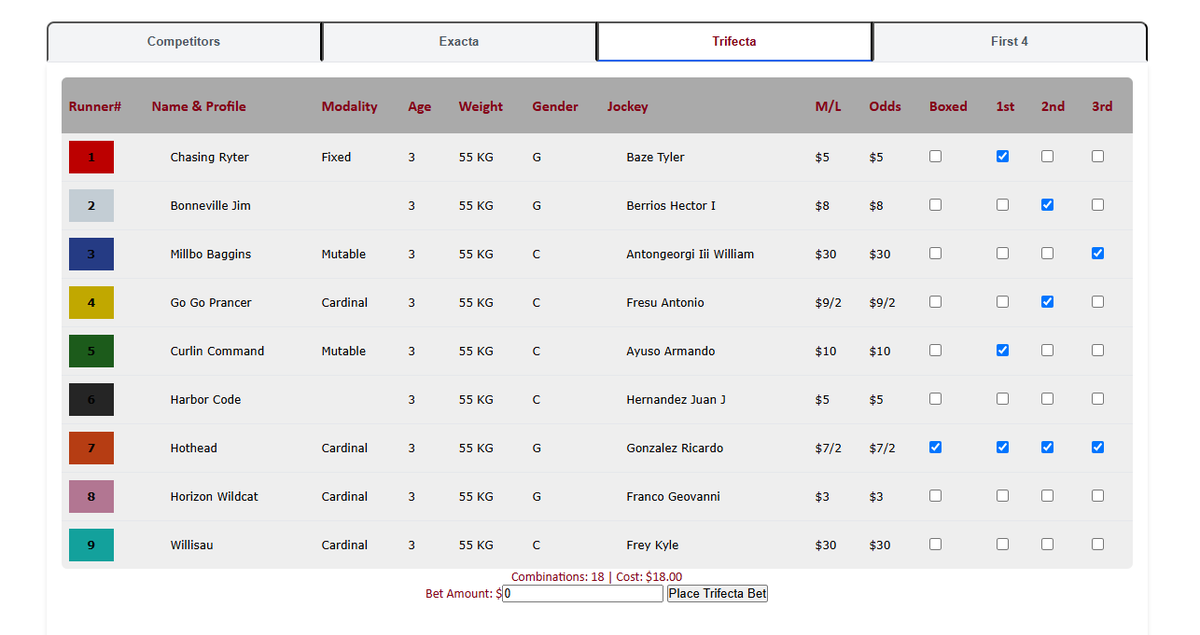This screenshot has height=635, width=1200.
Task: Click the Place Trifecta Bet button
Action: coord(717,594)
